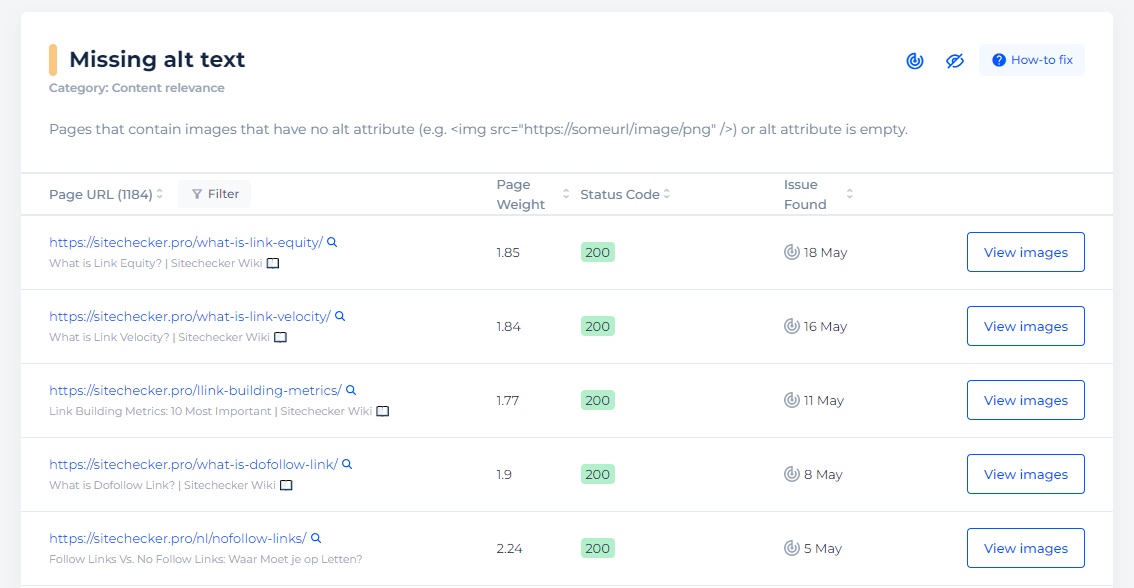Click status code 200 badge for link-velocity row
The height and width of the screenshot is (588, 1134).
click(597, 326)
